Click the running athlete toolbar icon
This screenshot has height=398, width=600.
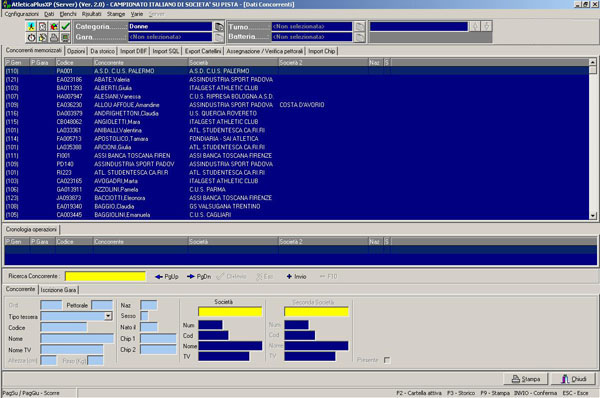click(31, 26)
